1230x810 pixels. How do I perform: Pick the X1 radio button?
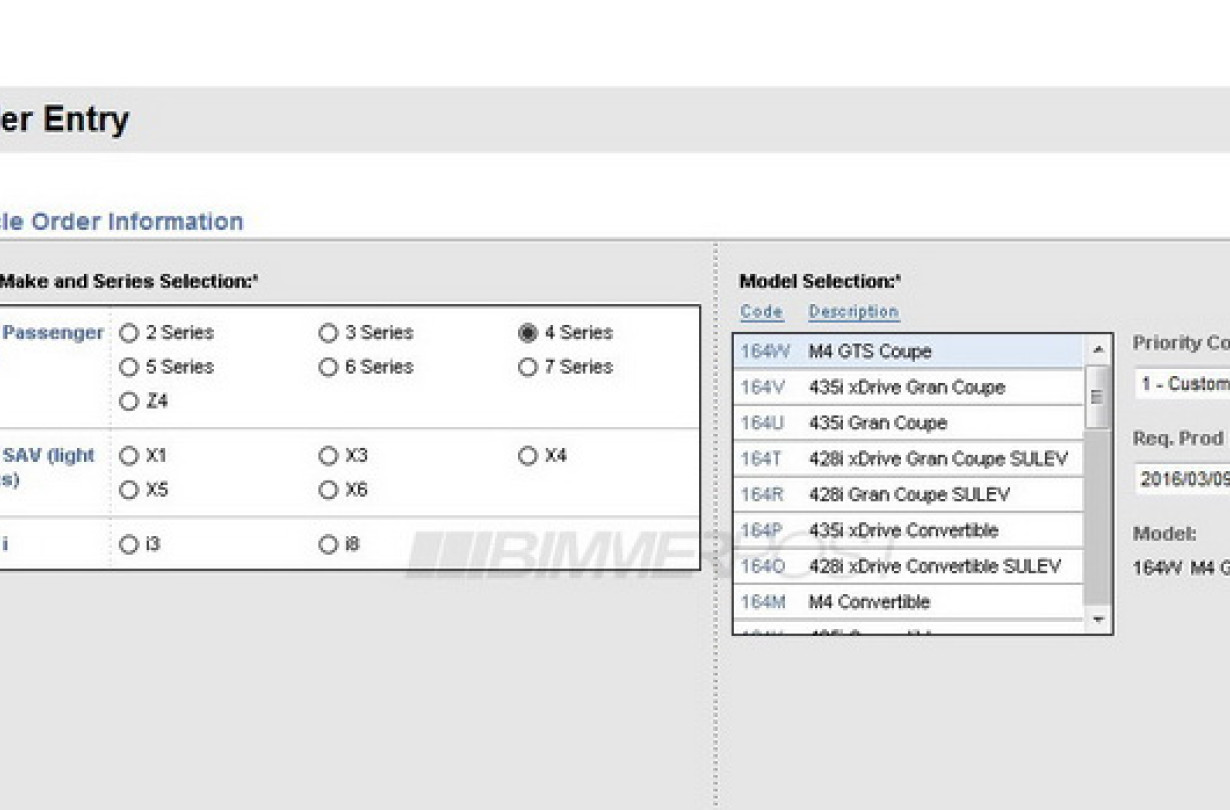(128, 456)
